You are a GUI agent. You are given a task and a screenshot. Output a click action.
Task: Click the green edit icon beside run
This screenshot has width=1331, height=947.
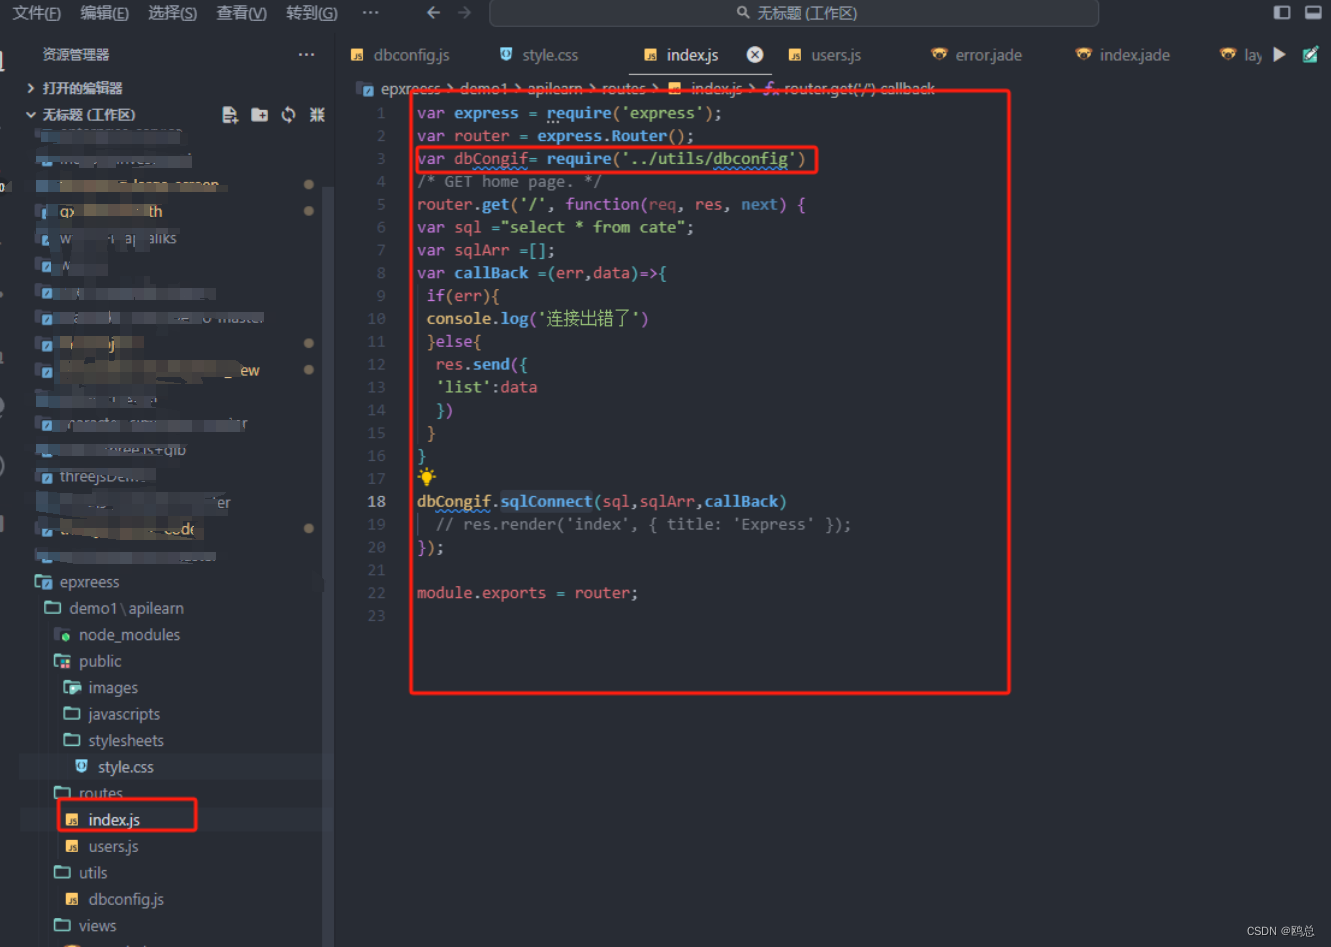coord(1310,55)
